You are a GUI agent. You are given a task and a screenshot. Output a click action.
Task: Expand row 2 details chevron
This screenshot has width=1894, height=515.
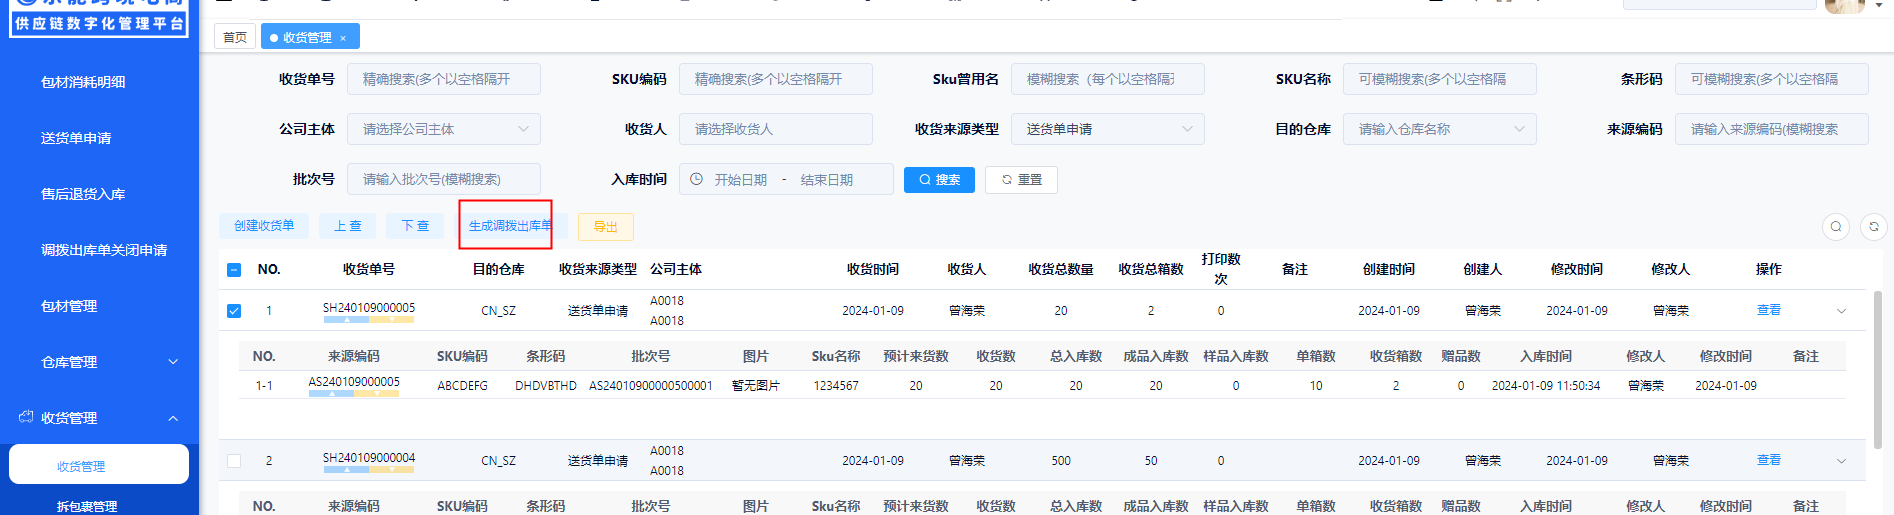[1841, 461]
